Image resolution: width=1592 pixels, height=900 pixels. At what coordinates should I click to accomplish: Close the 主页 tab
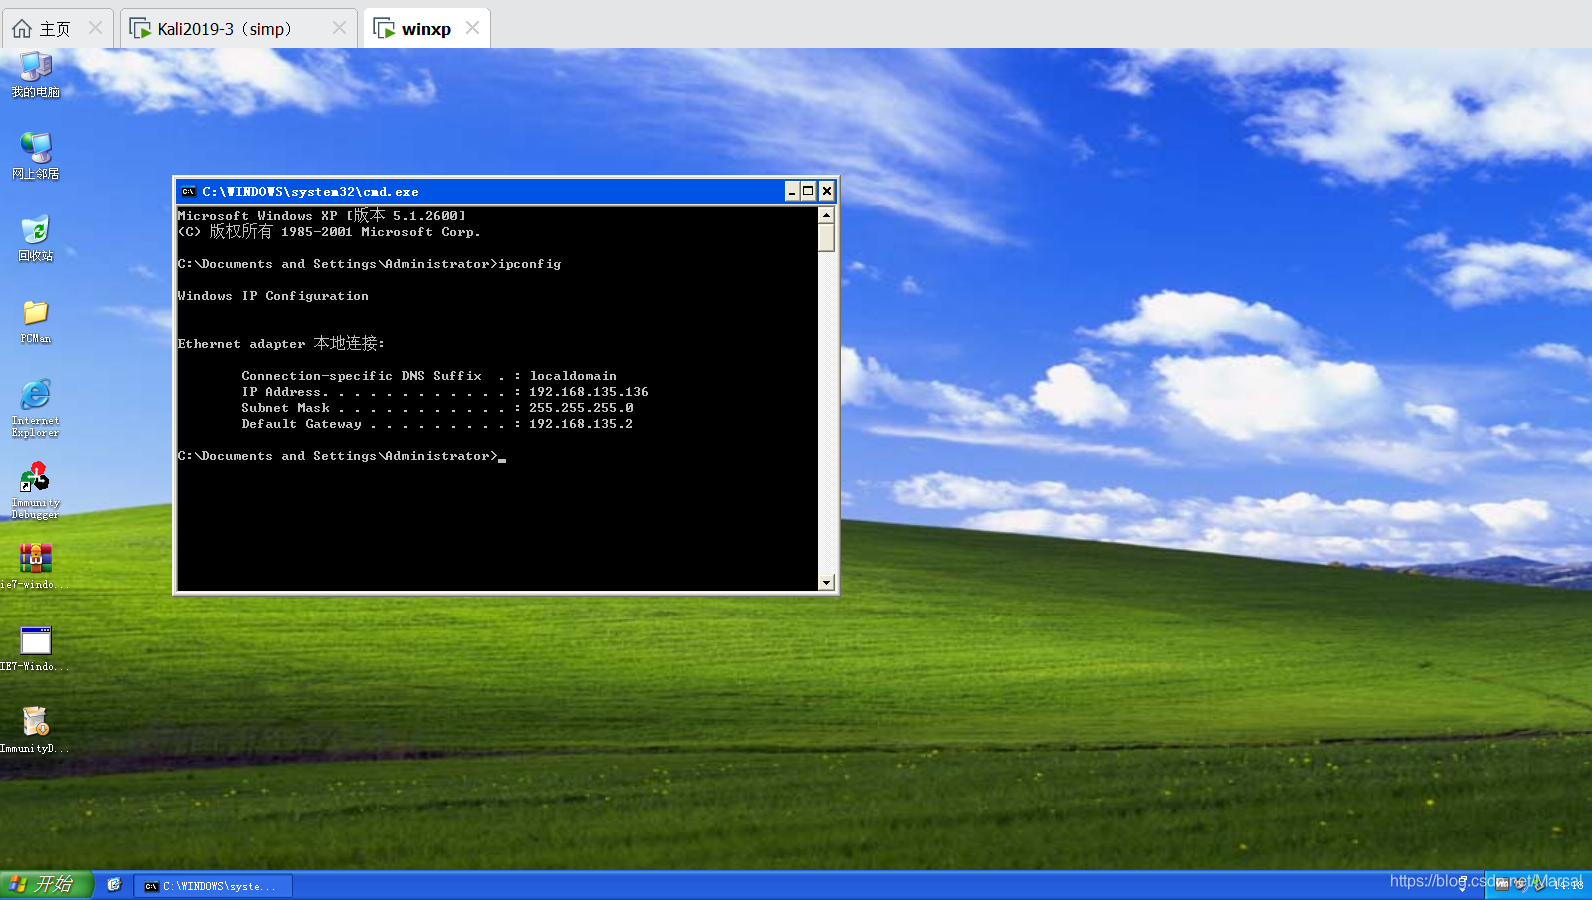click(x=96, y=28)
